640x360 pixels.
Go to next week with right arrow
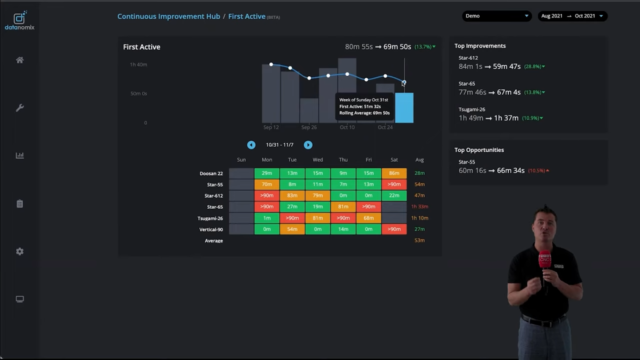(308, 145)
